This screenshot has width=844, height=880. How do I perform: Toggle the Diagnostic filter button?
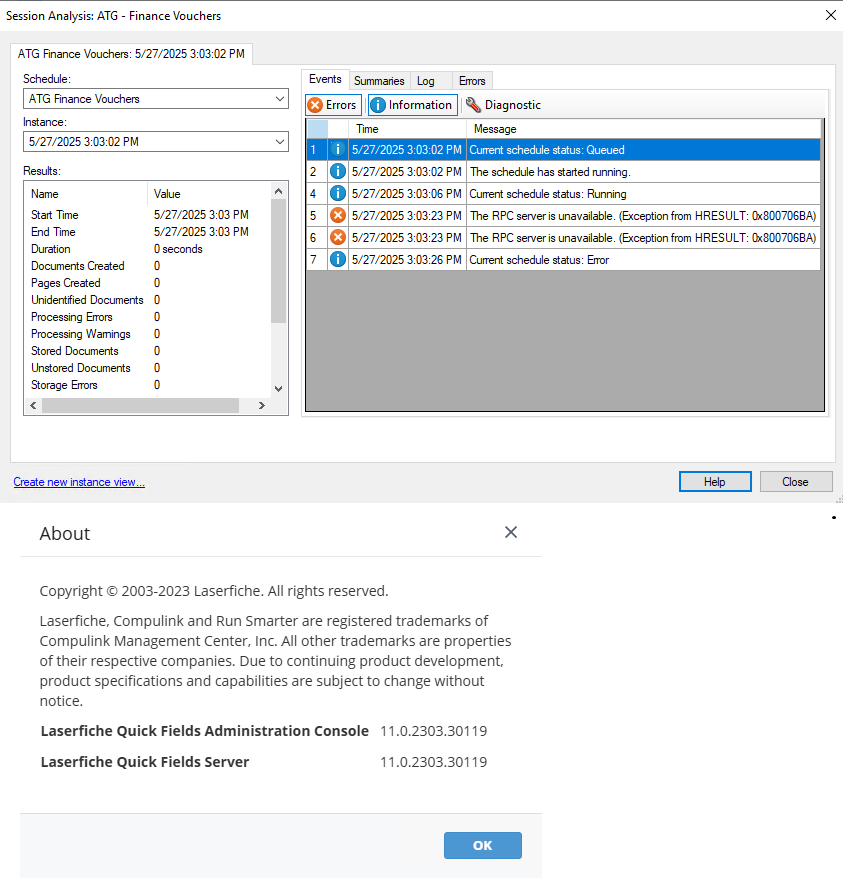(503, 105)
